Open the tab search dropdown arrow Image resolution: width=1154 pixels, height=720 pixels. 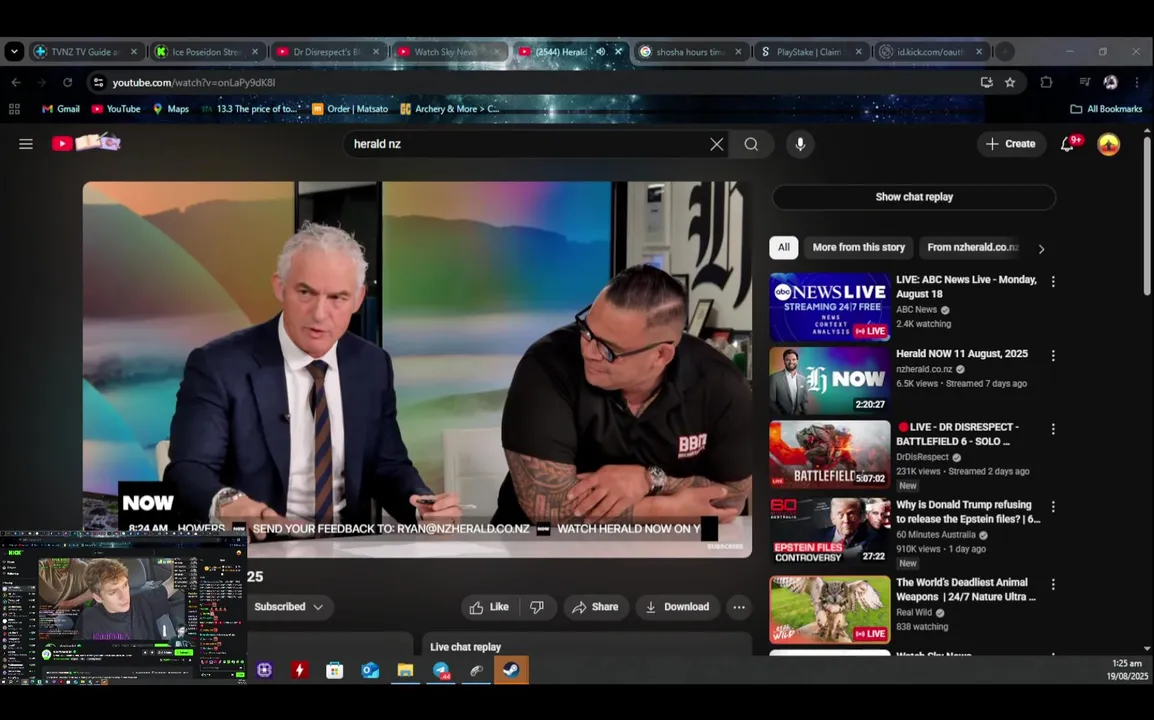14,52
